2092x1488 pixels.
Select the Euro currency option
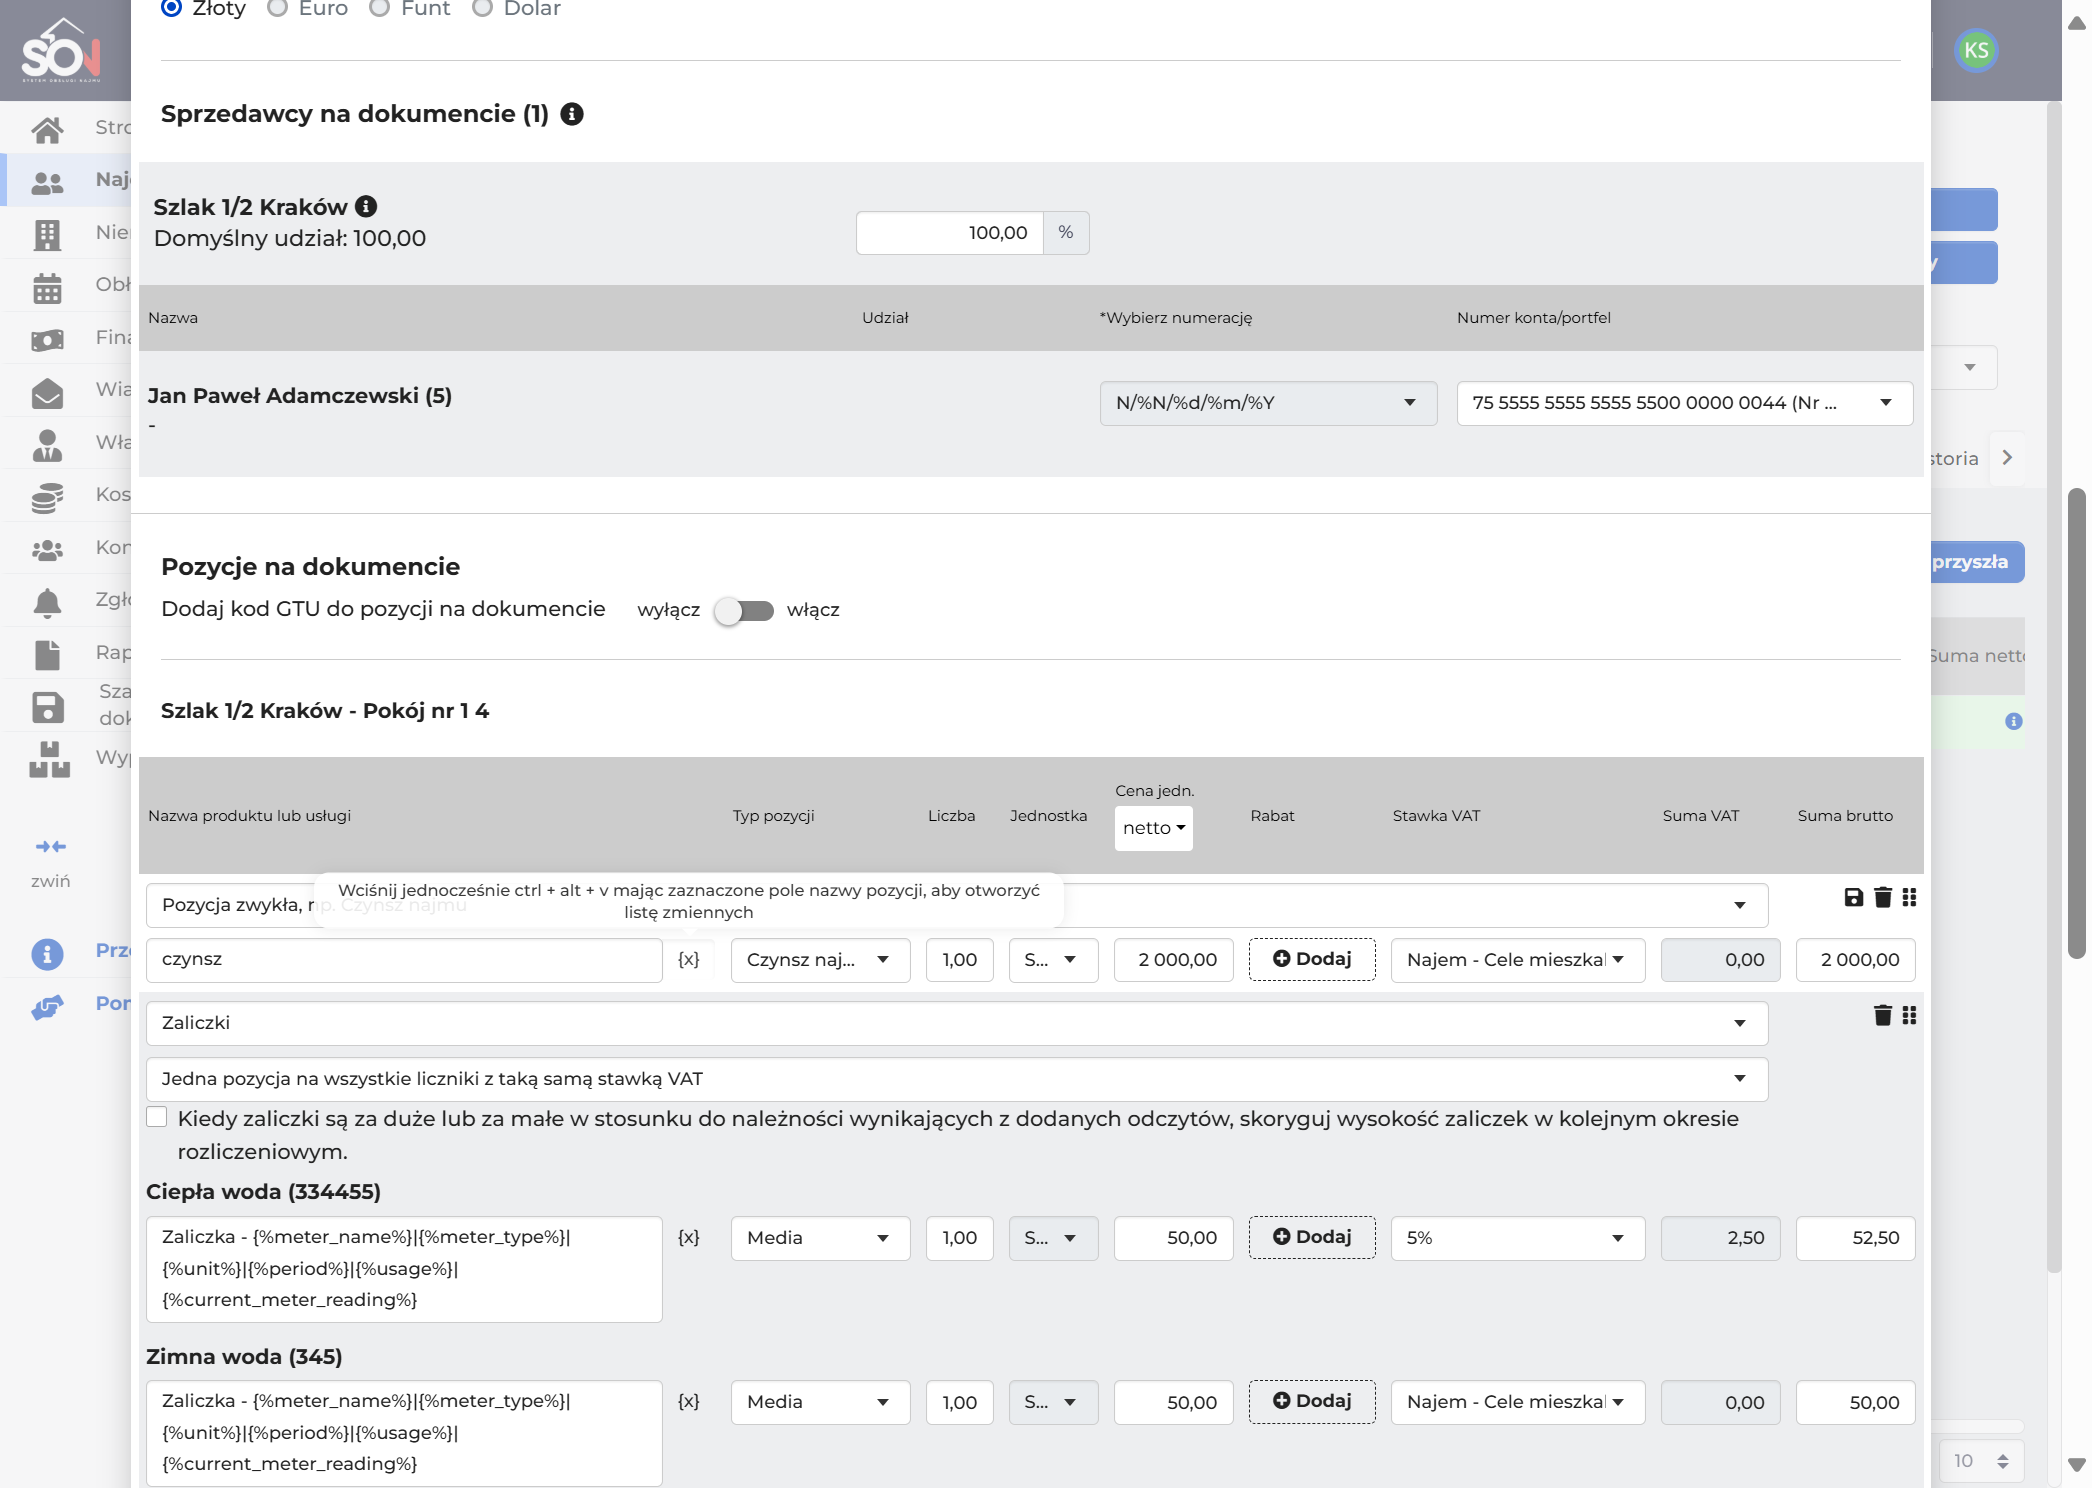(x=308, y=8)
